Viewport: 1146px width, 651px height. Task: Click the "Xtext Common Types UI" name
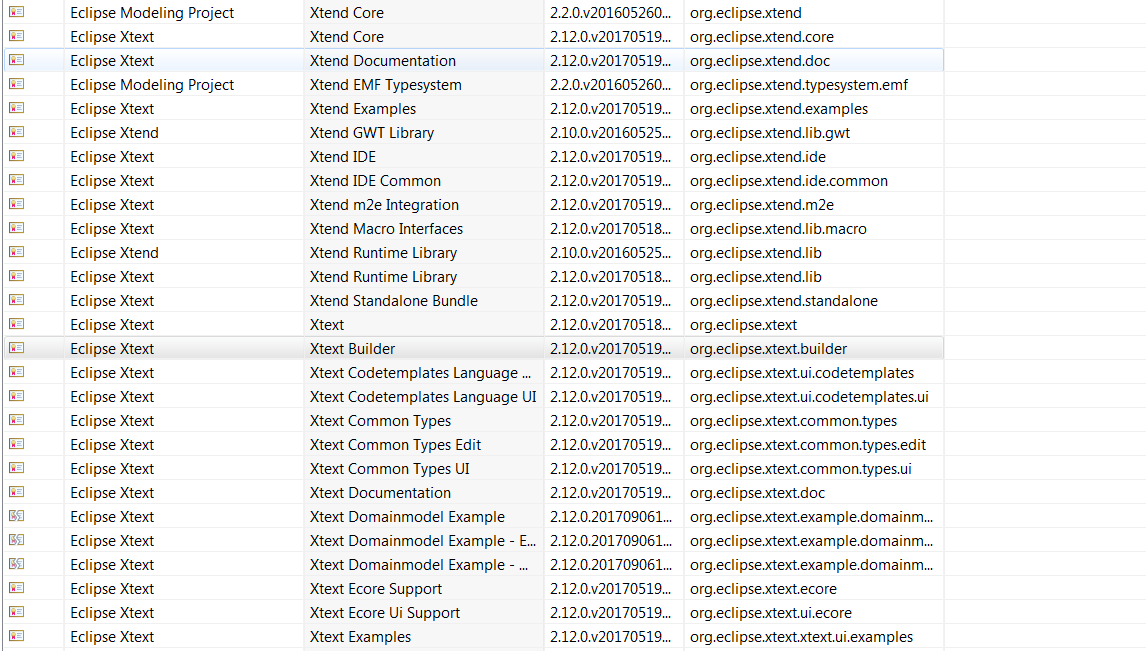tap(390, 469)
